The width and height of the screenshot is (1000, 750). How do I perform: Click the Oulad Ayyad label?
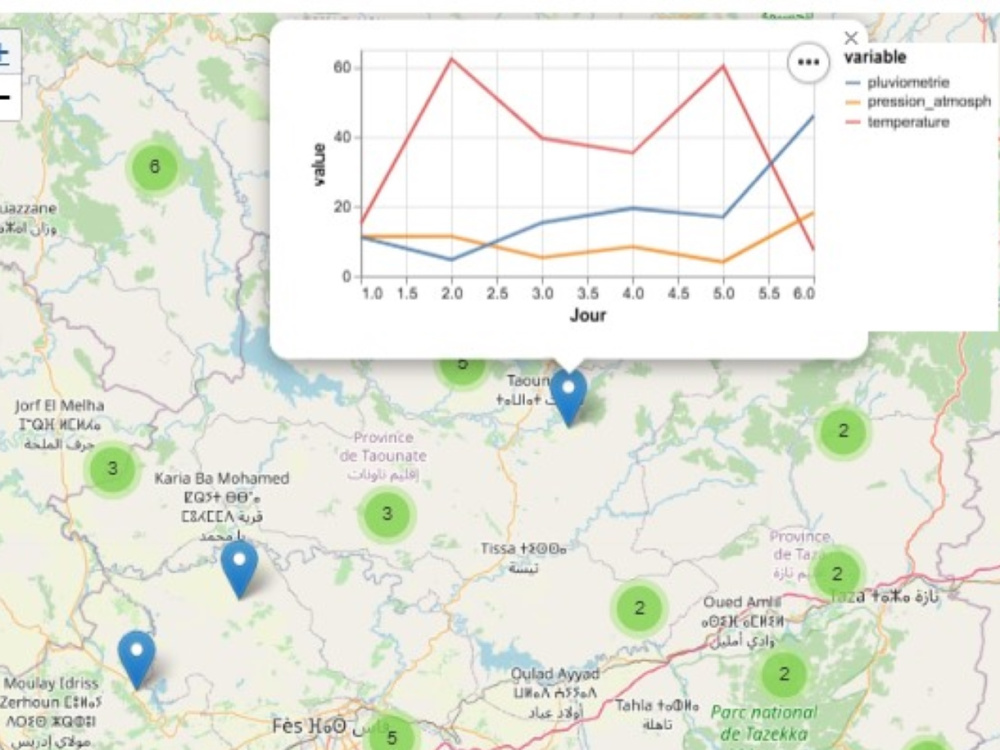tap(555, 693)
